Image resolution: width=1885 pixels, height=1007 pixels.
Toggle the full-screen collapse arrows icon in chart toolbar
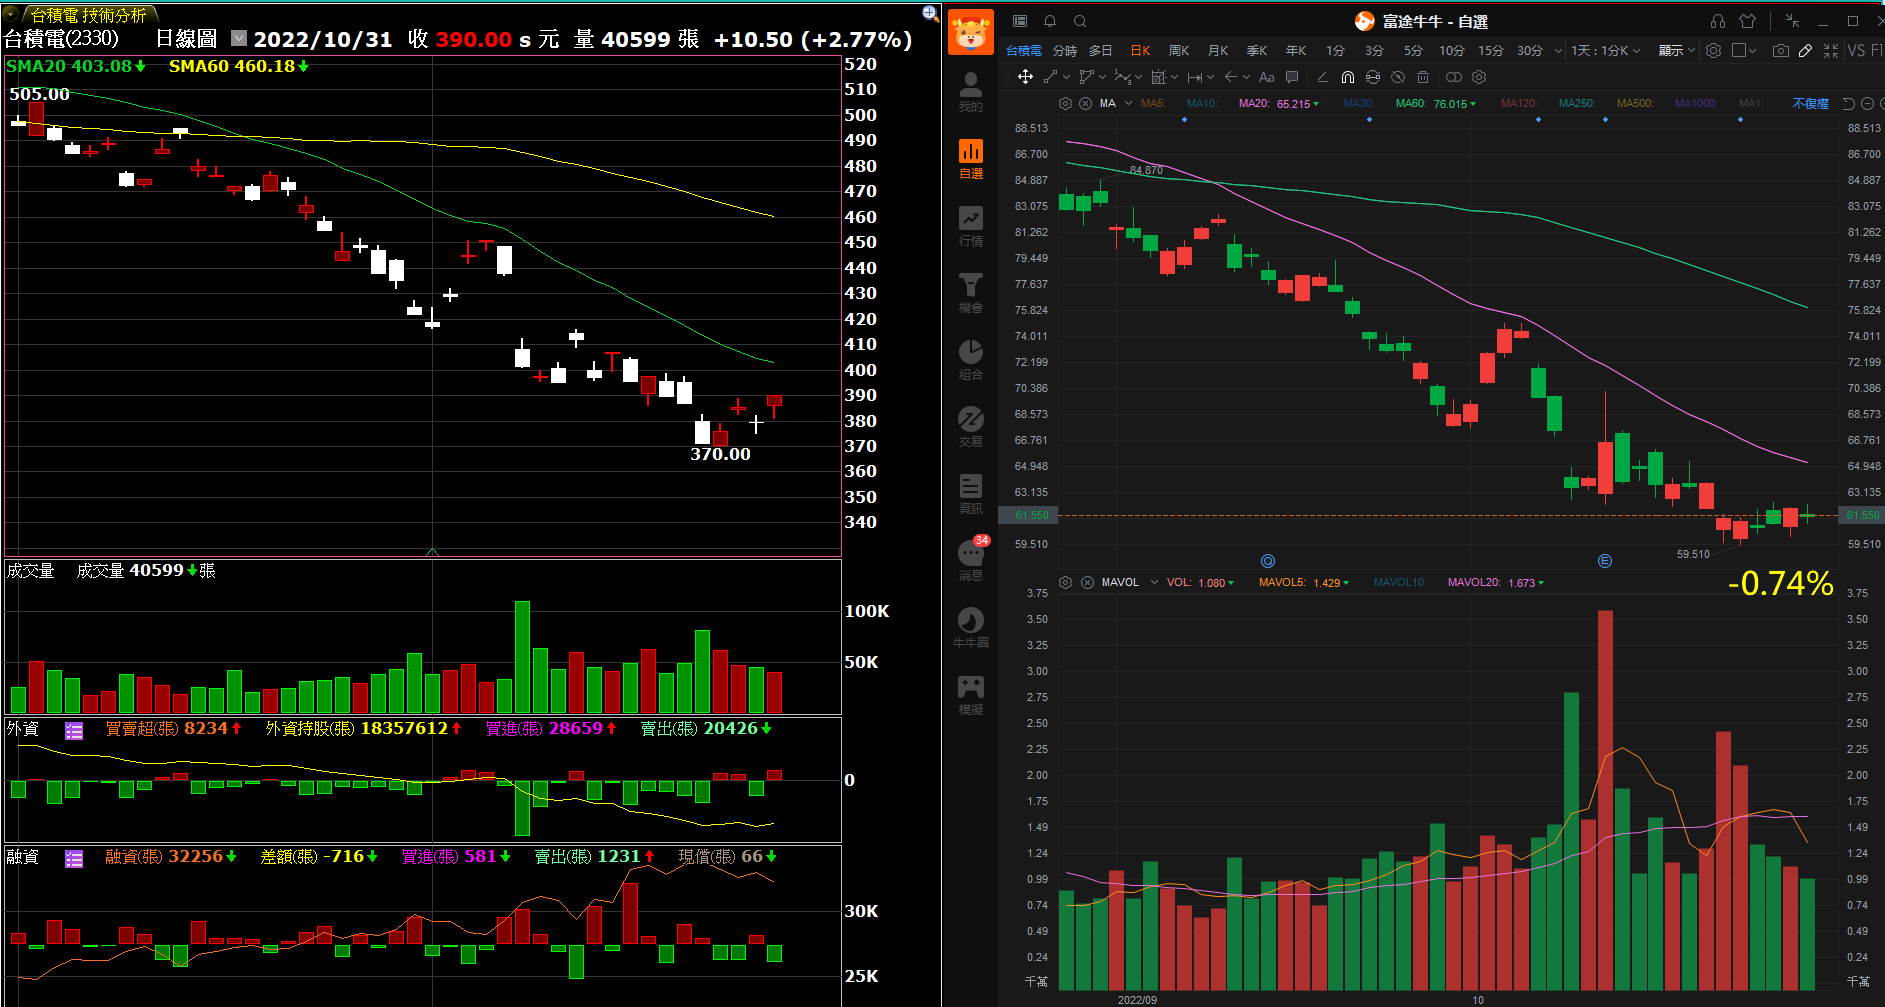(x=1831, y=50)
